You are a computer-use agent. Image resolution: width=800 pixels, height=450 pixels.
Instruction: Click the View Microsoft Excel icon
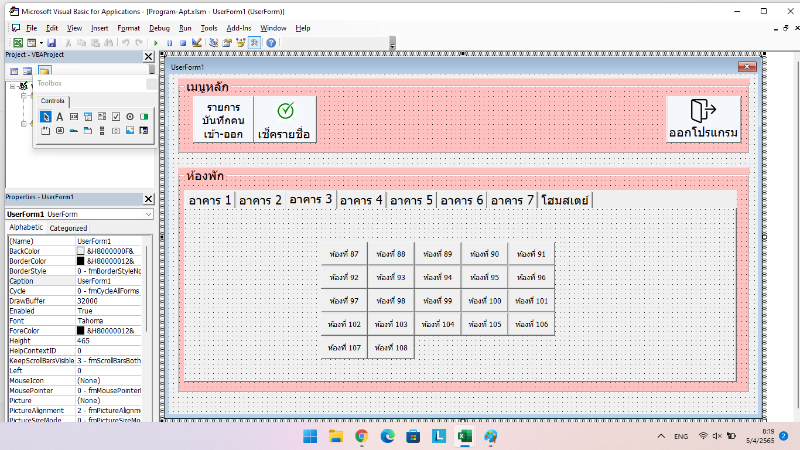click(17, 43)
